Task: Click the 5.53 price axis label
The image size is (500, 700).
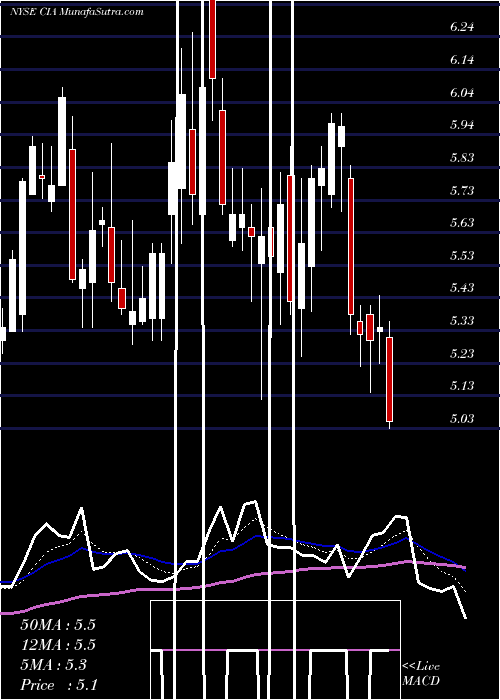Action: (462, 256)
